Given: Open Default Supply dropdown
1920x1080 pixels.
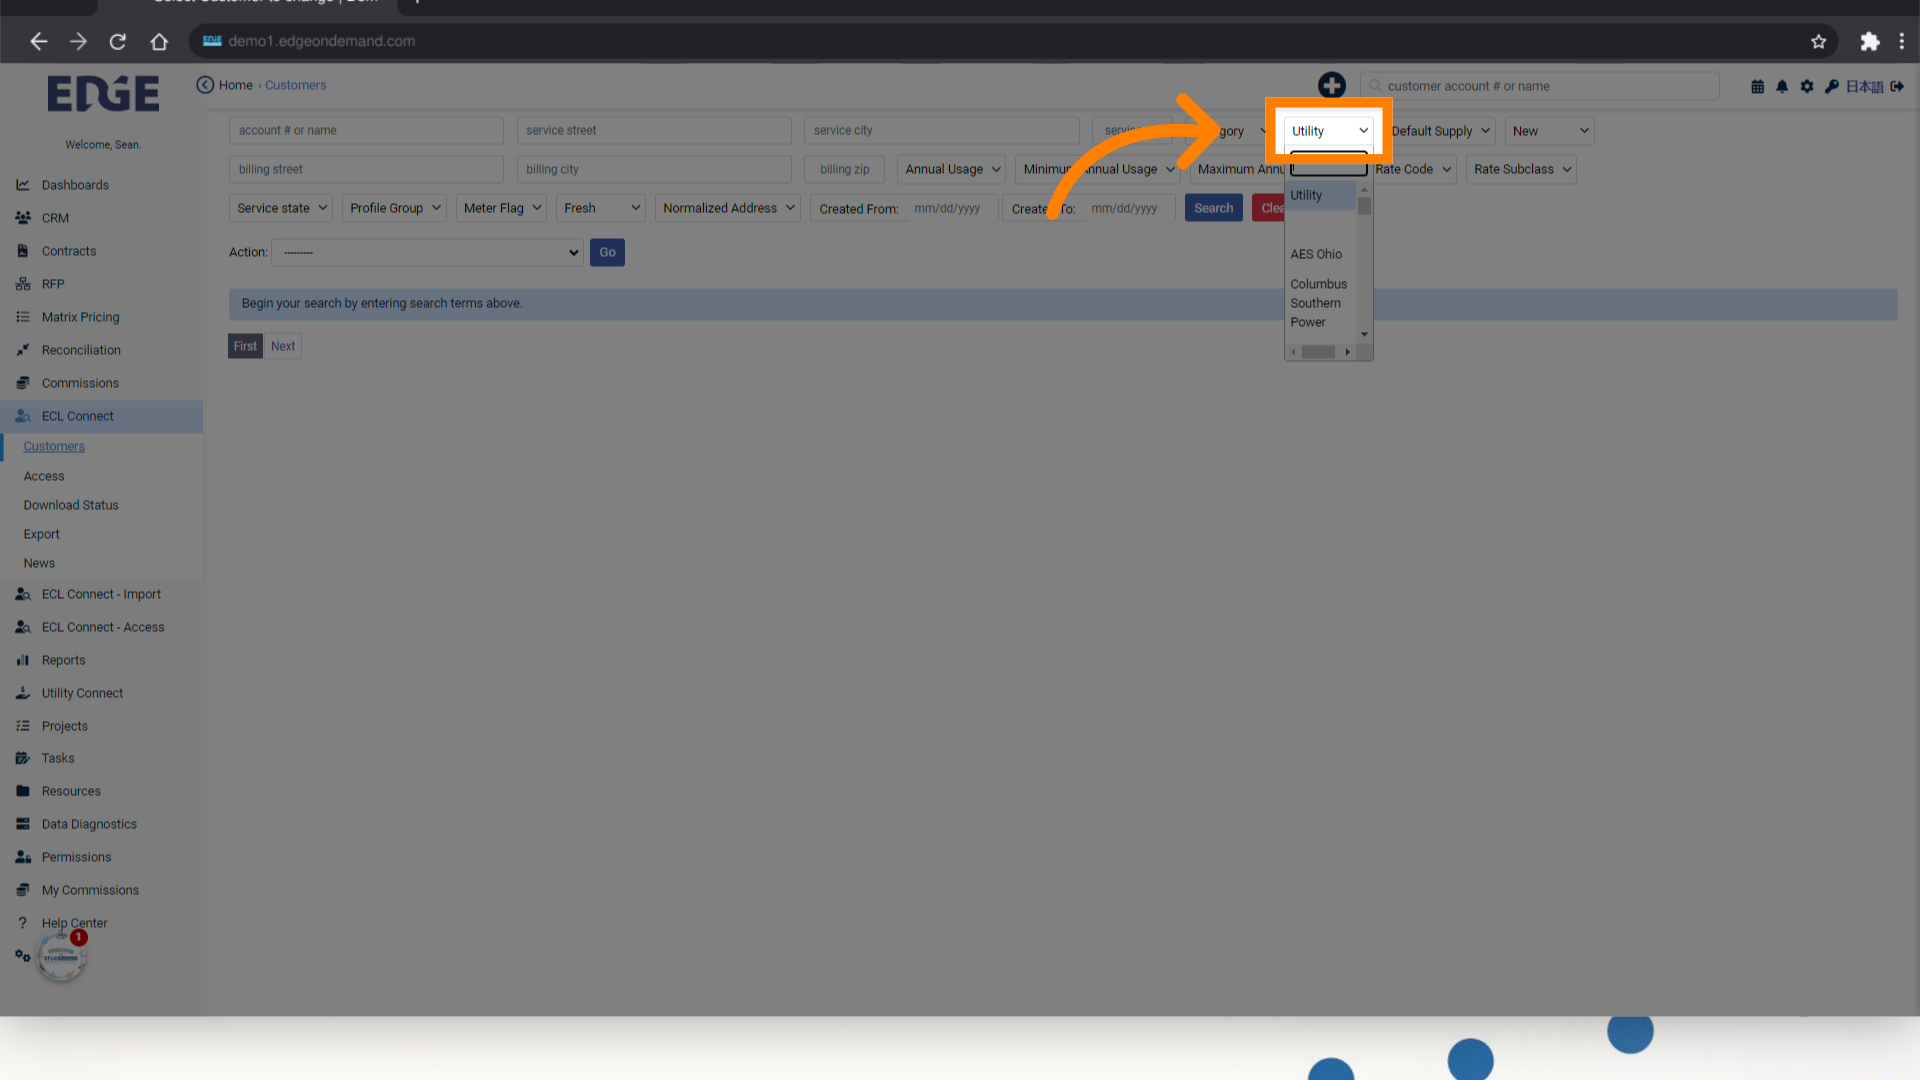Looking at the screenshot, I should coord(1440,131).
